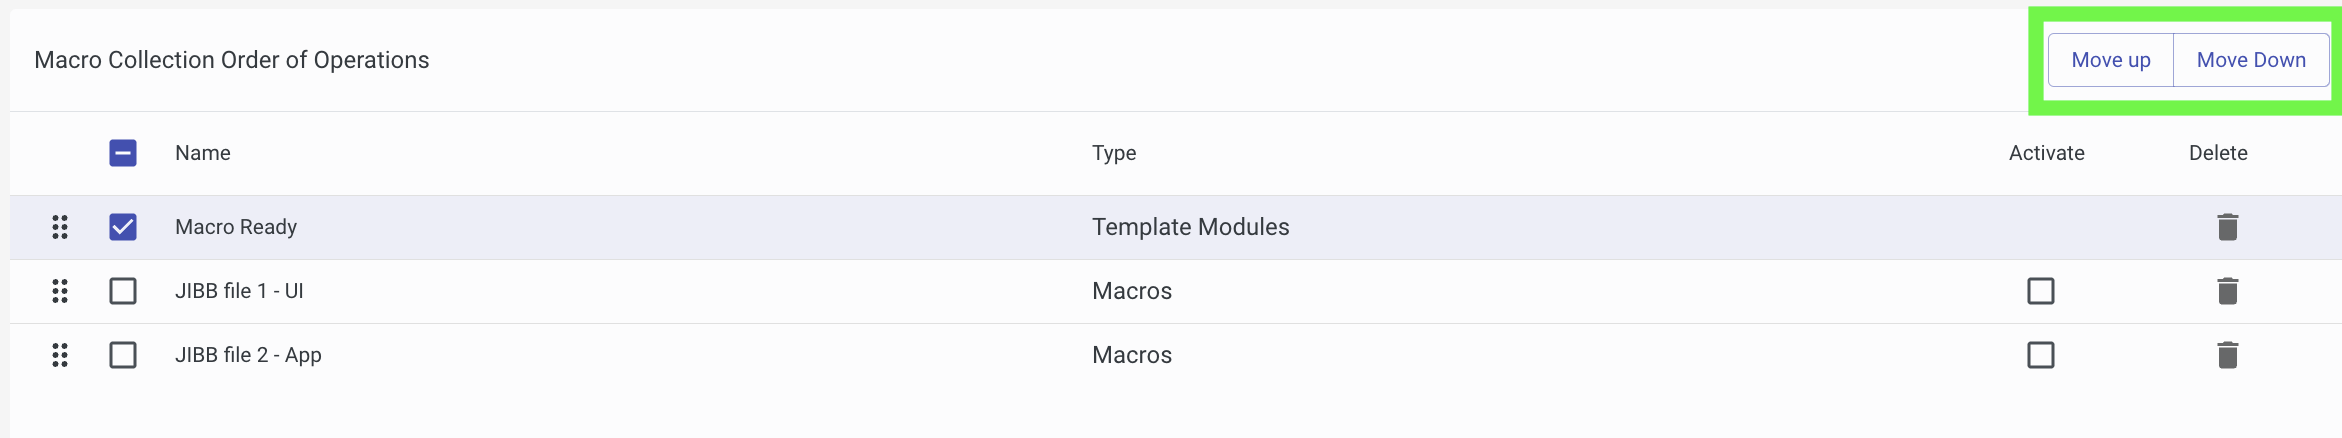Click the Move up button
The height and width of the screenshot is (438, 2342).
[x=2111, y=60]
